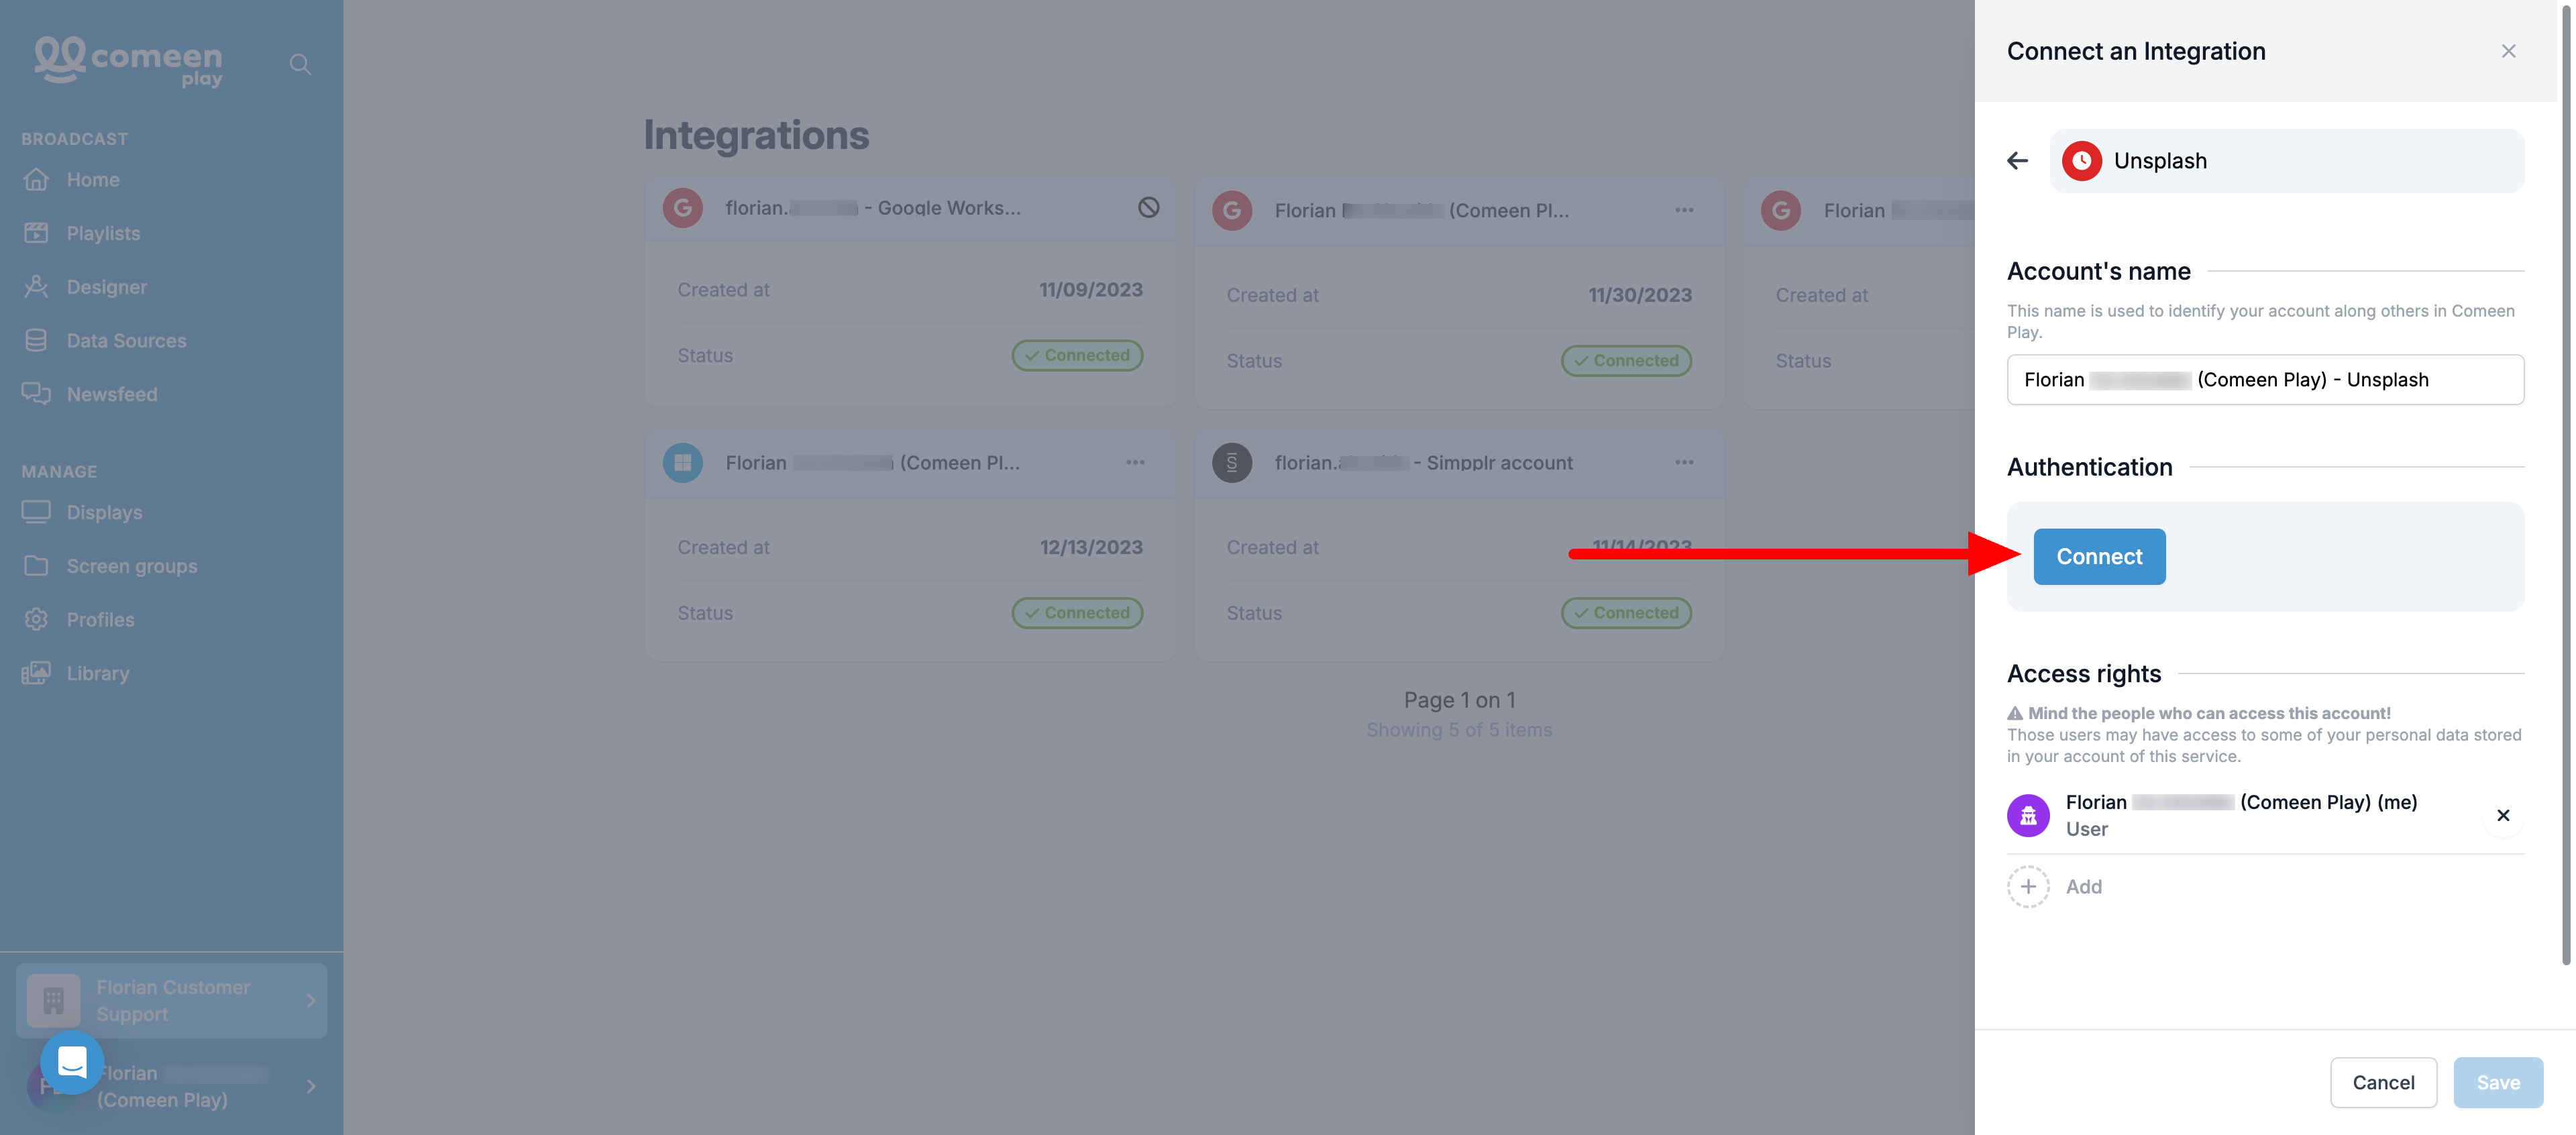Open more options on card created 11/30/2023
Viewport: 2576px width, 1135px height.
point(1685,210)
